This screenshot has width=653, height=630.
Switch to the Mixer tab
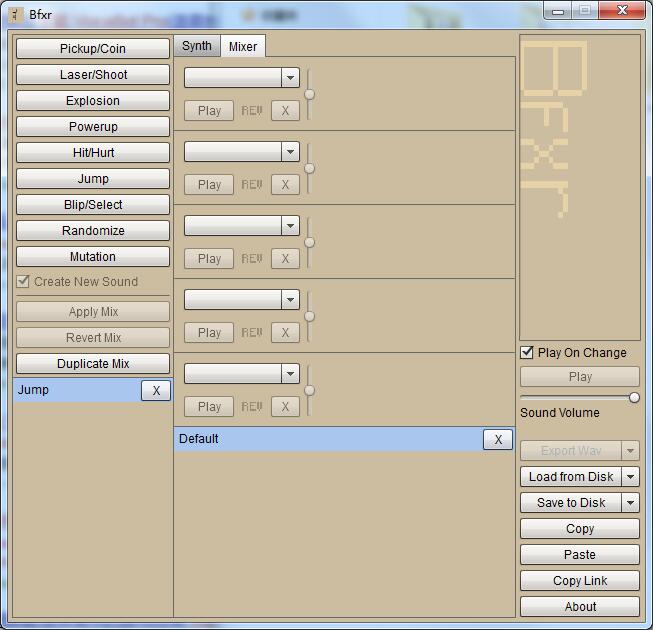tap(243, 46)
